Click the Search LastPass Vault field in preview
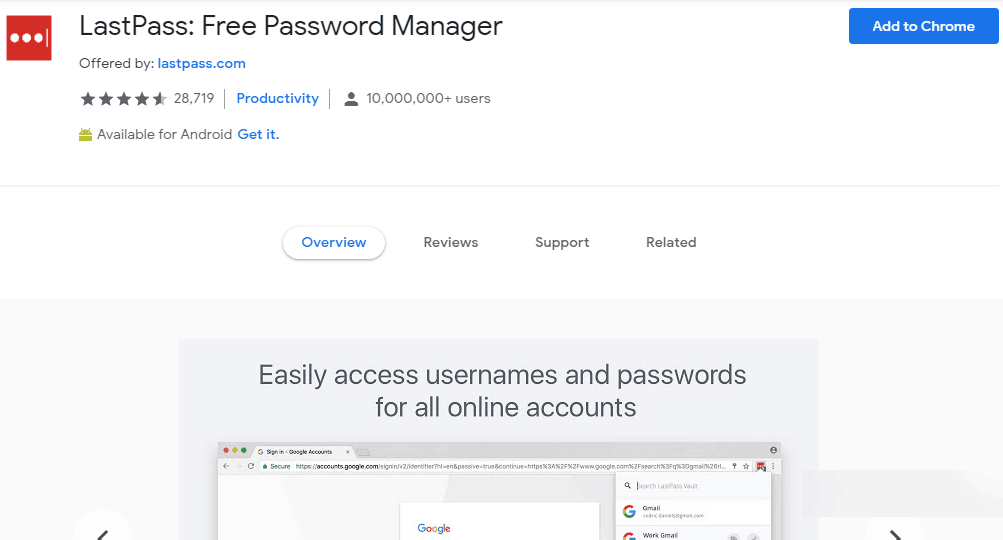The width and height of the screenshot is (1003, 540). click(693, 486)
